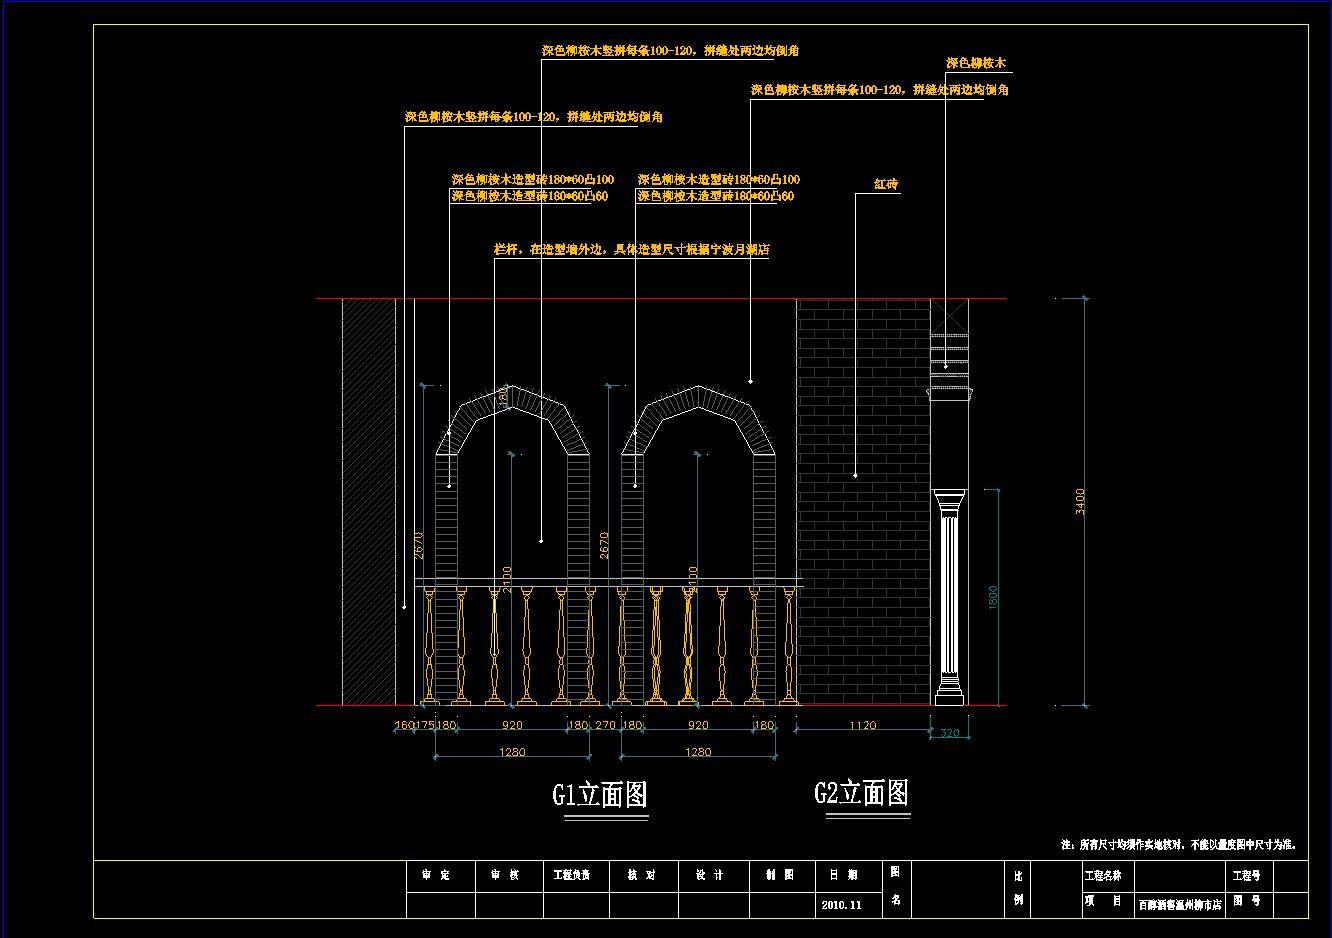Click the 1120 width dimension text

pyautogui.click(x=862, y=725)
